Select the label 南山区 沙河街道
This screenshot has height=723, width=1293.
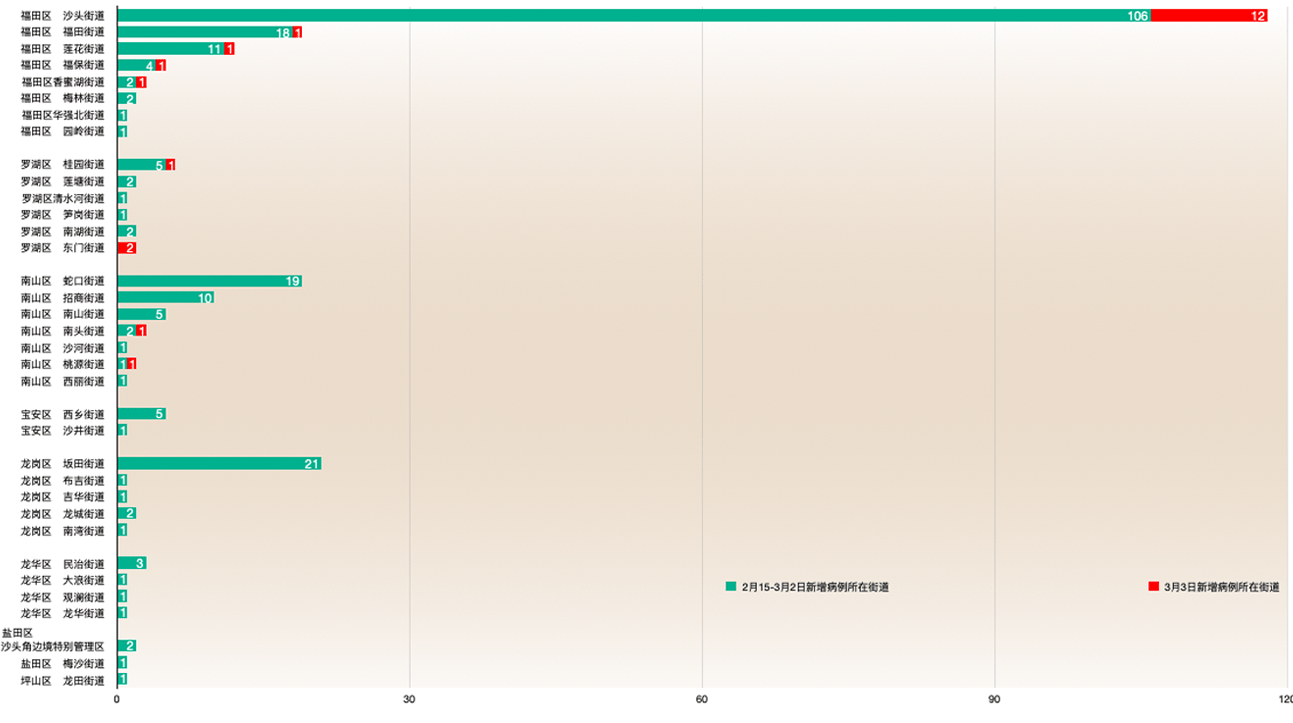[62, 348]
